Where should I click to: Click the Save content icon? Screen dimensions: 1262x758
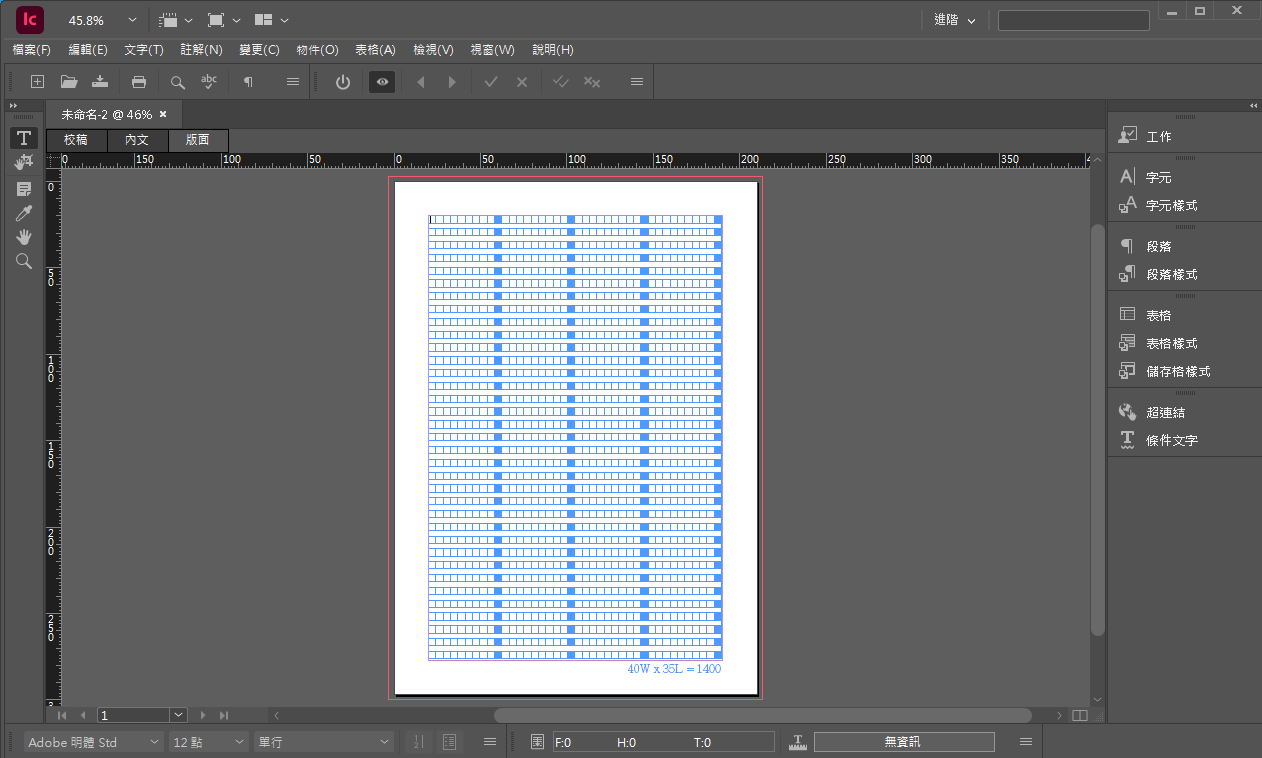[x=100, y=82]
